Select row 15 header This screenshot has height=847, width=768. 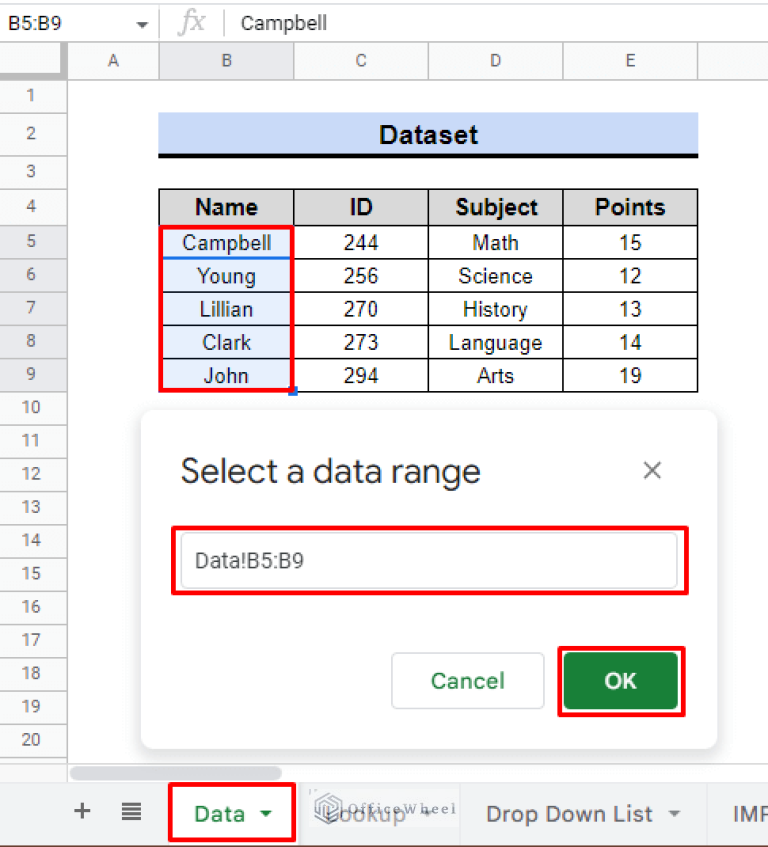[x=32, y=573]
